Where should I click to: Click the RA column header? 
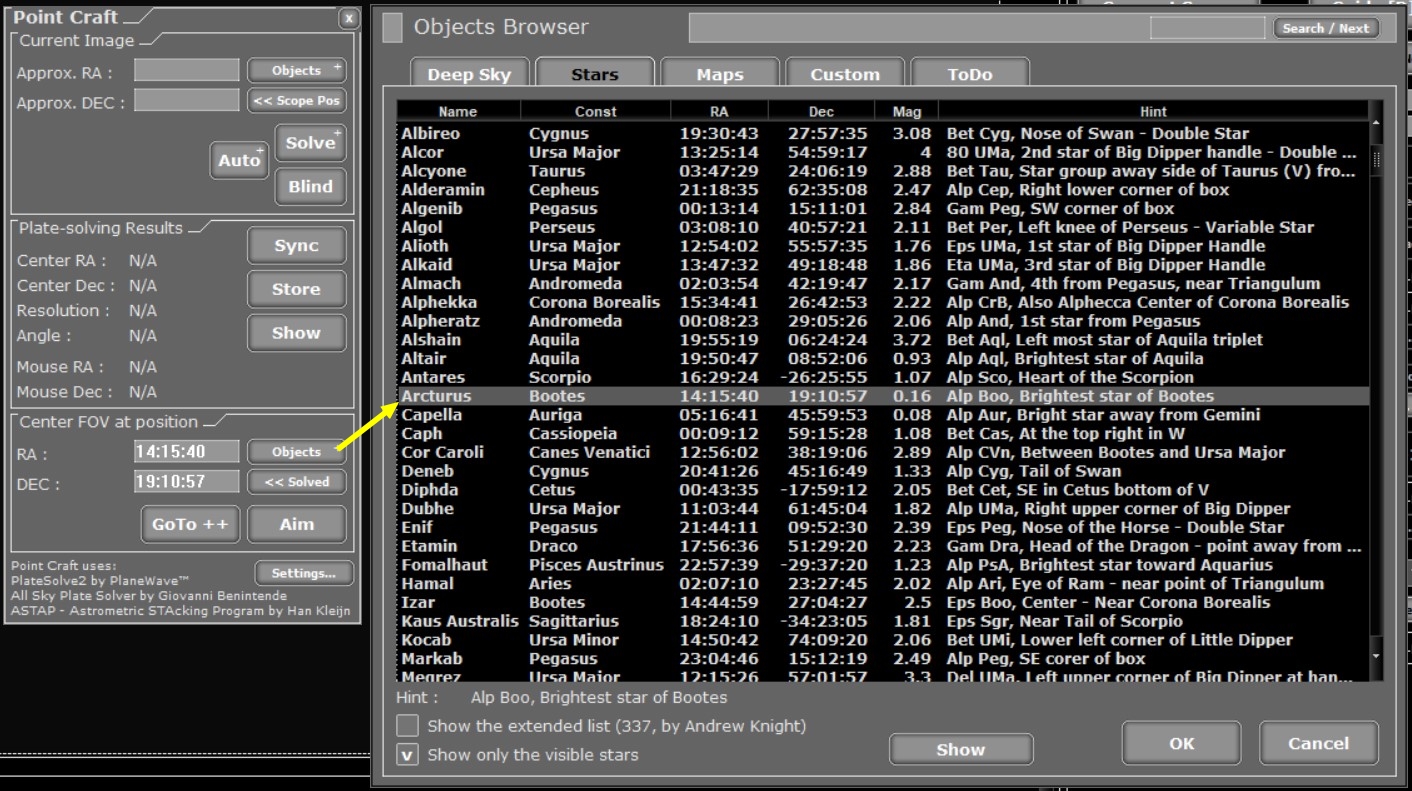click(x=720, y=112)
